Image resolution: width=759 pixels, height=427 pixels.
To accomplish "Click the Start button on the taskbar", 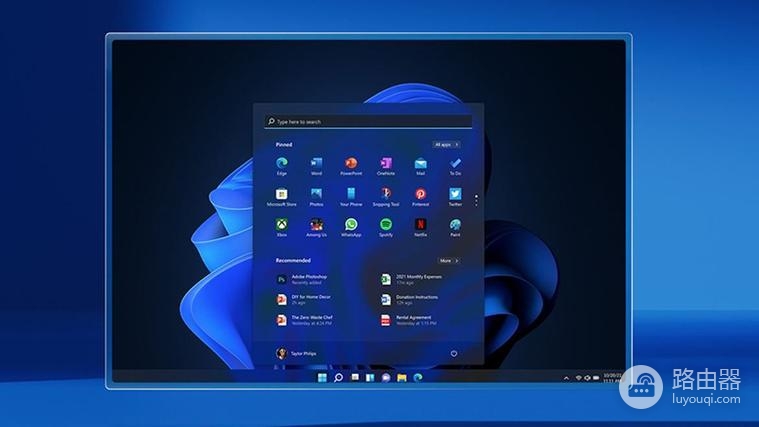I will coord(322,378).
